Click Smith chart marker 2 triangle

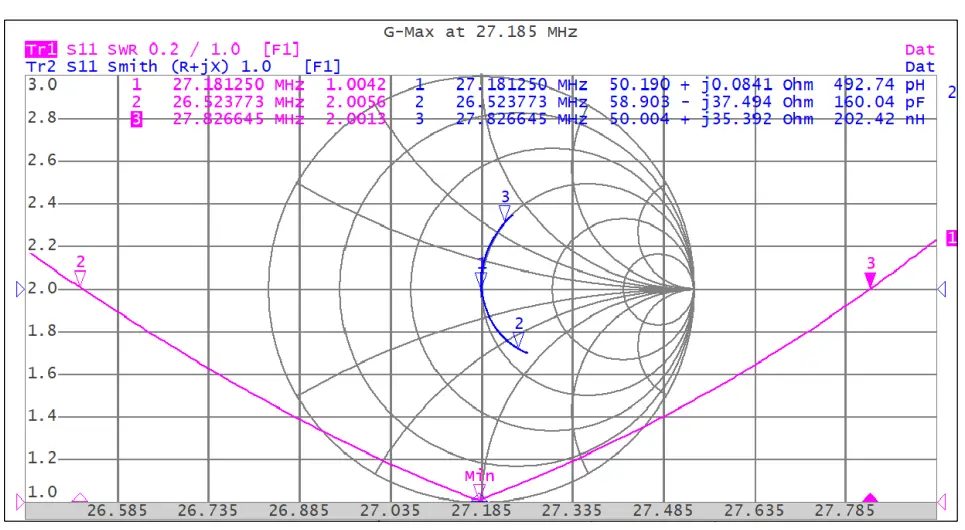coord(518,339)
